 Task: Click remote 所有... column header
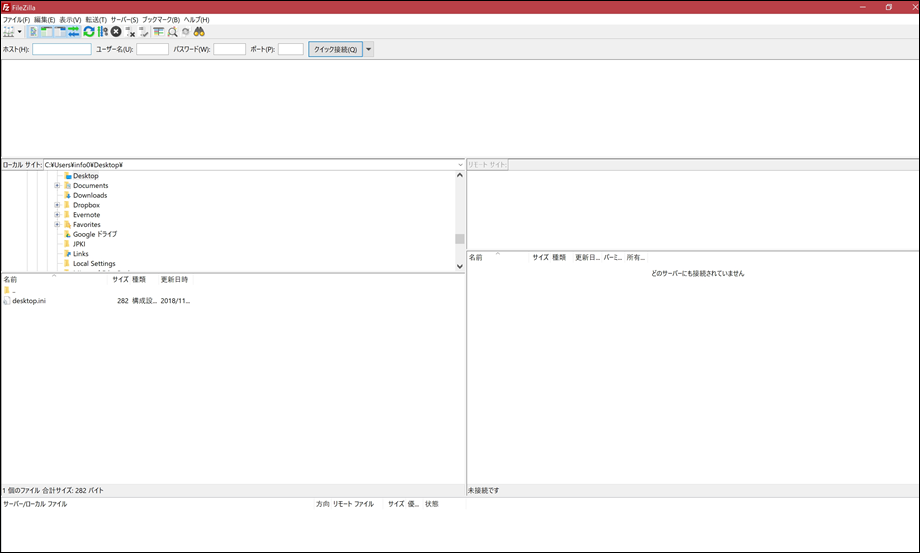click(x=635, y=257)
